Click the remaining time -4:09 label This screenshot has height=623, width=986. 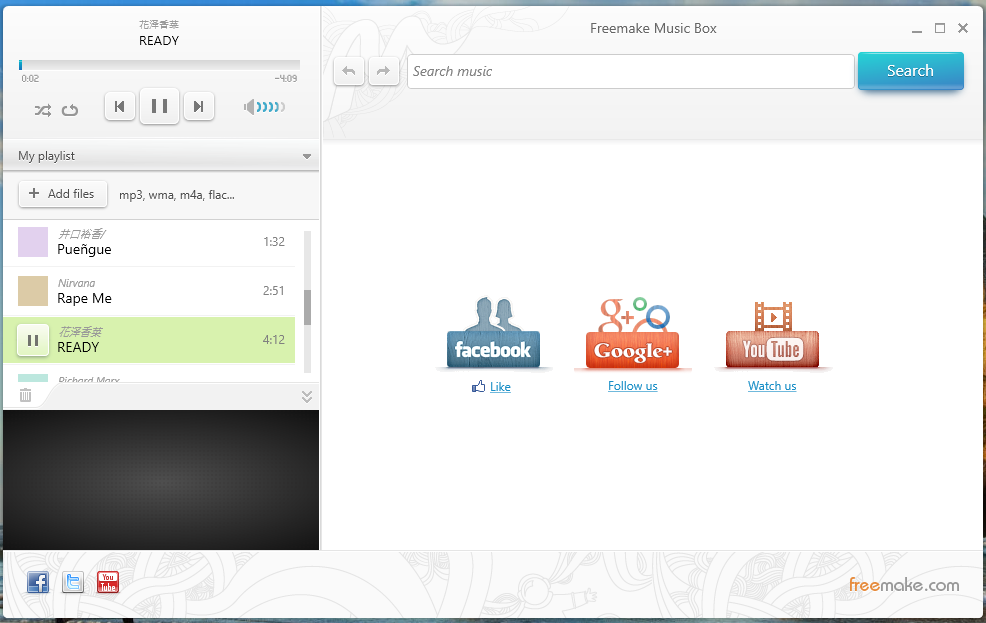point(286,79)
